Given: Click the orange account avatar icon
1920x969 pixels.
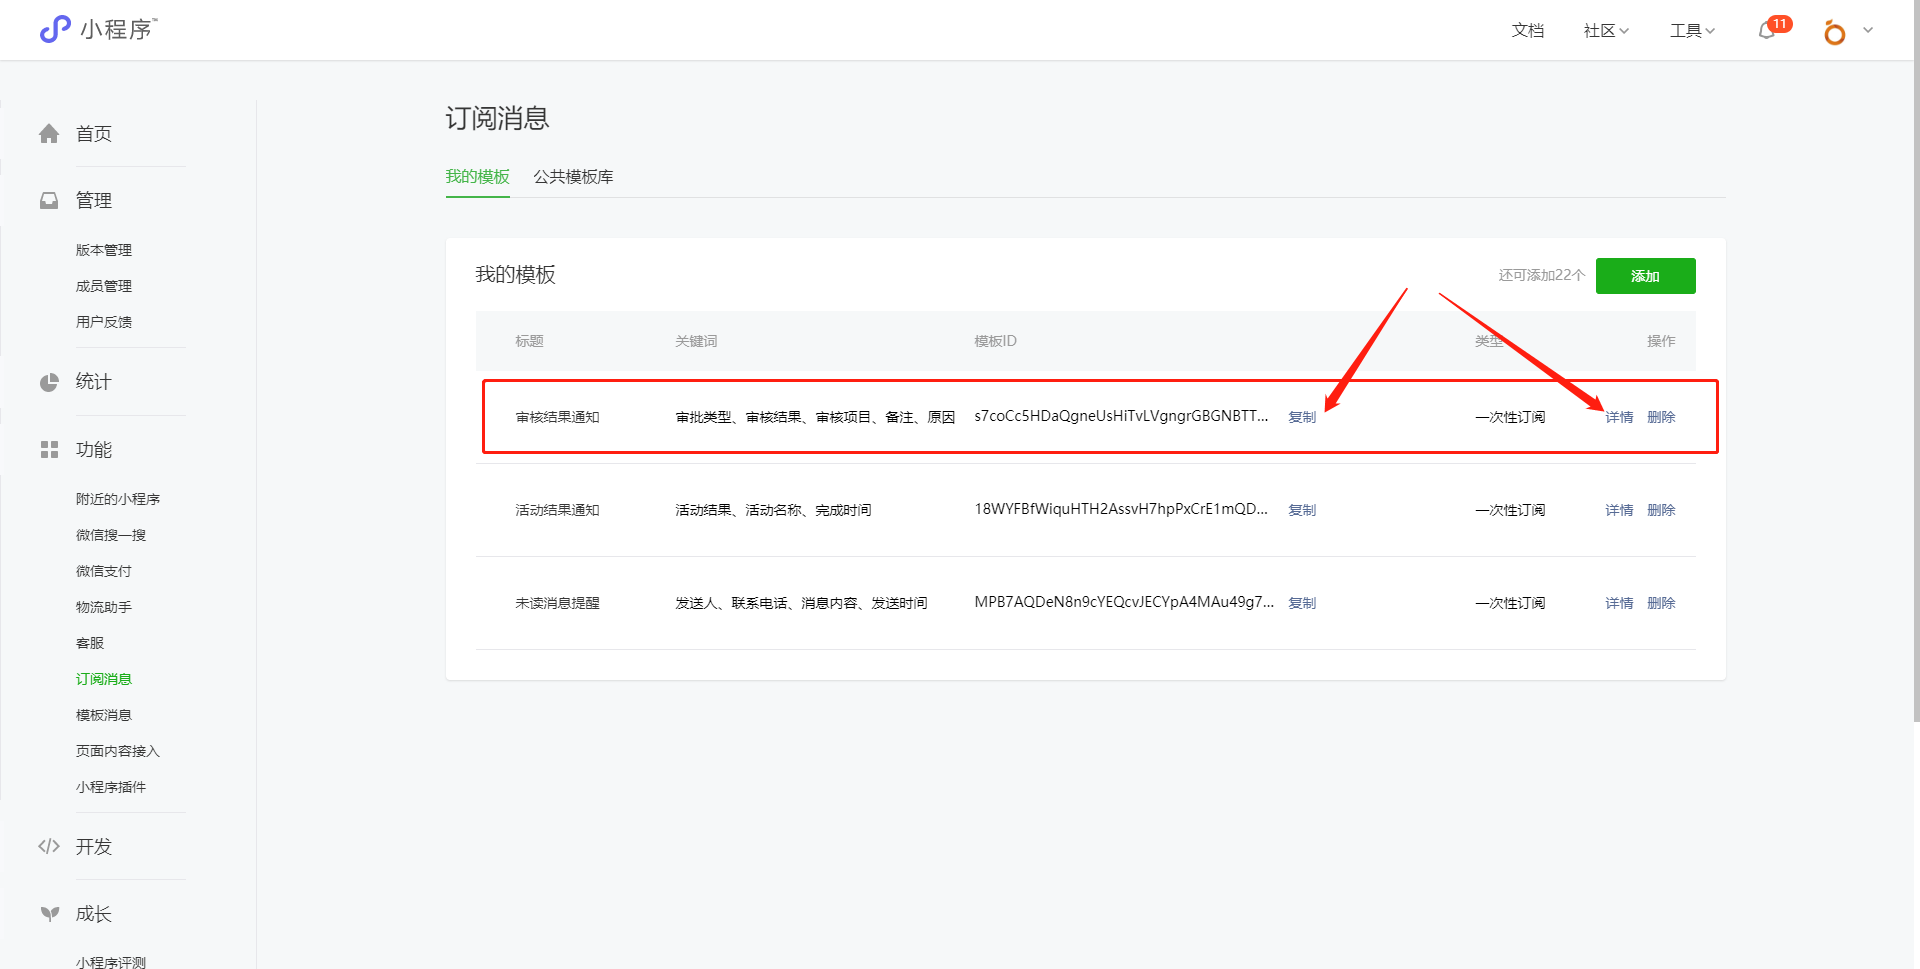Looking at the screenshot, I should pos(1834,32).
